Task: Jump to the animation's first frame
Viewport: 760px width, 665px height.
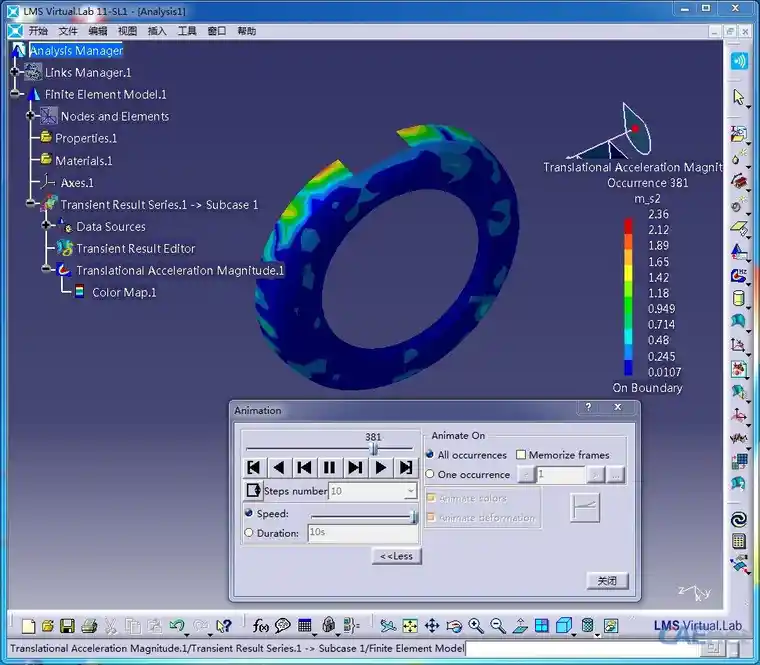Action: 253,467
